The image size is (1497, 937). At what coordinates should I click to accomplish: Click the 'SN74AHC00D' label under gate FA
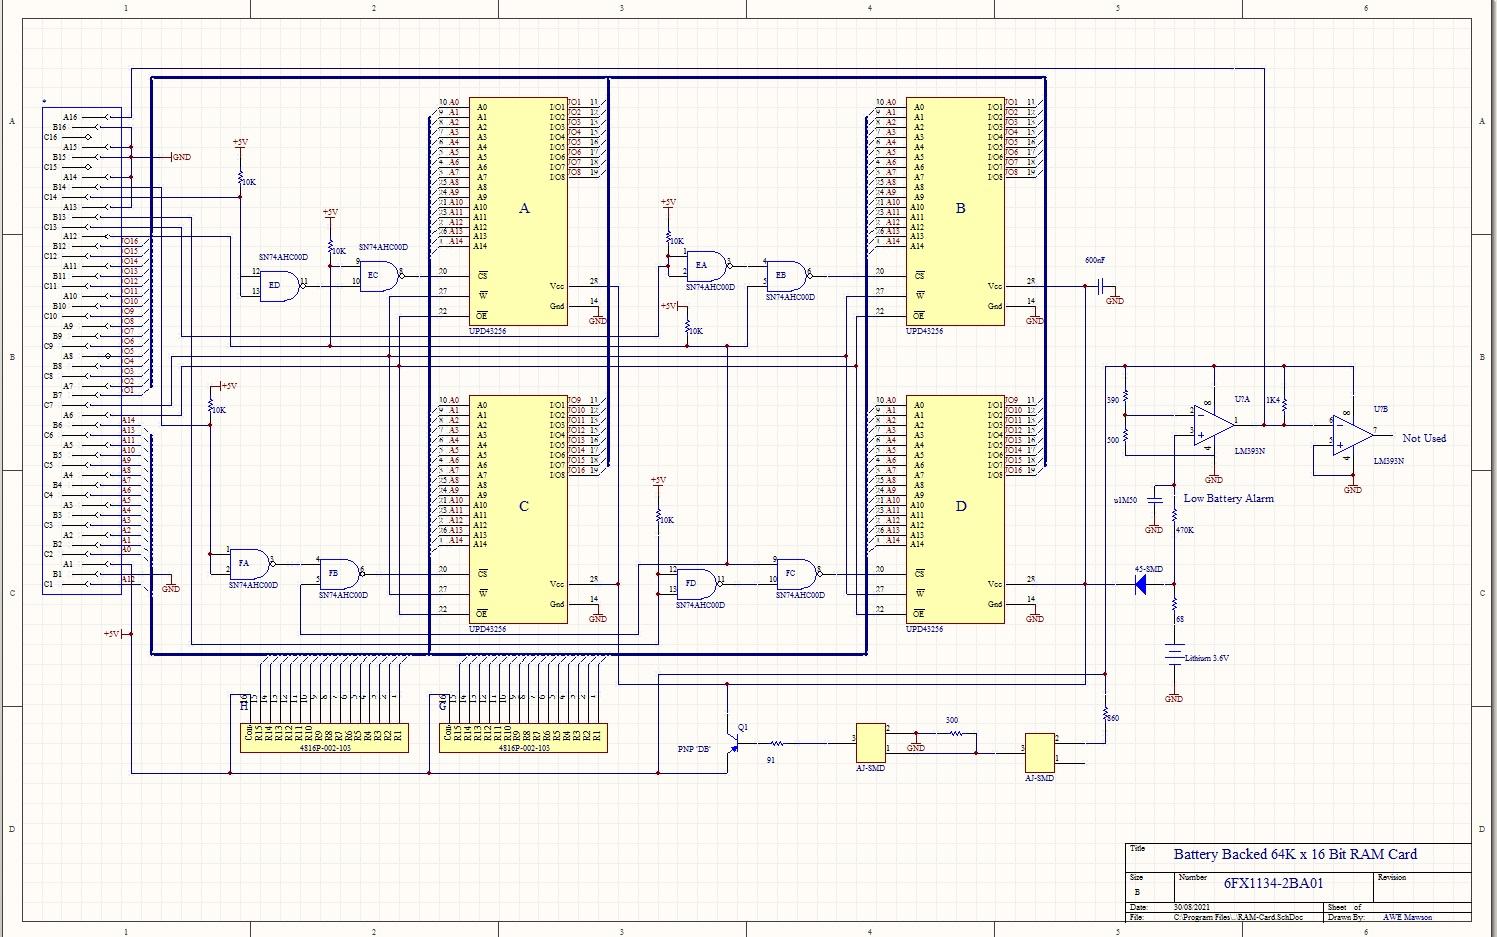click(x=253, y=585)
